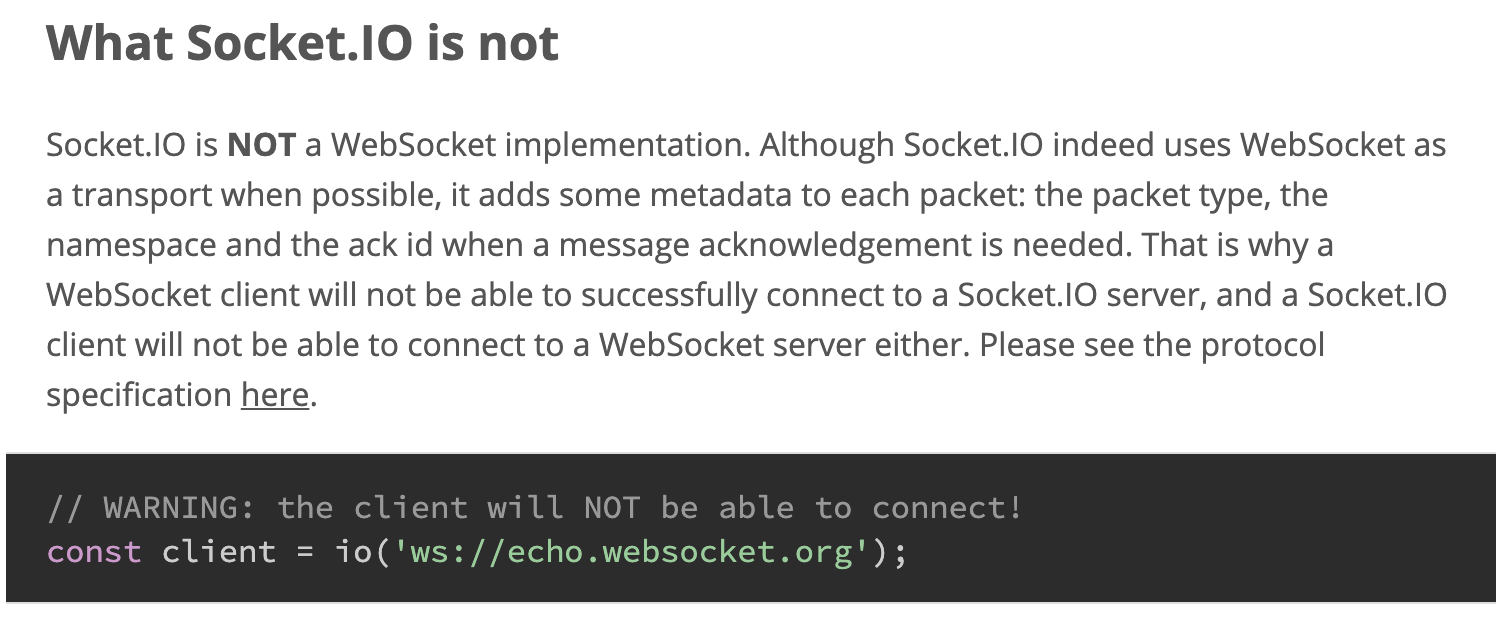Screen dimensions: 1506x618
Task: Click the purple "const" keyword in the code
Action: pos(94,552)
